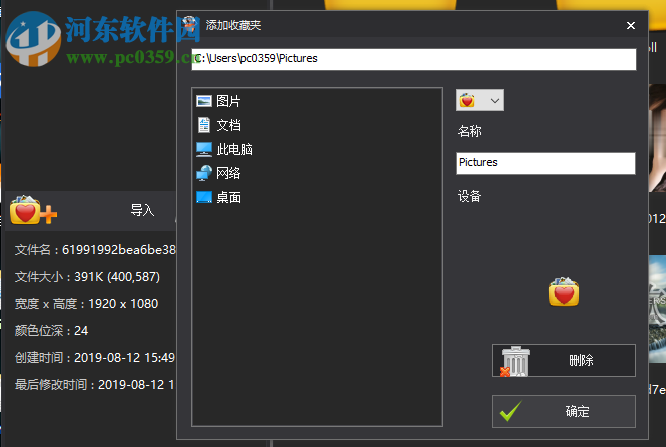Click the 颜色位深 24 text

pyautogui.click(x=51, y=331)
